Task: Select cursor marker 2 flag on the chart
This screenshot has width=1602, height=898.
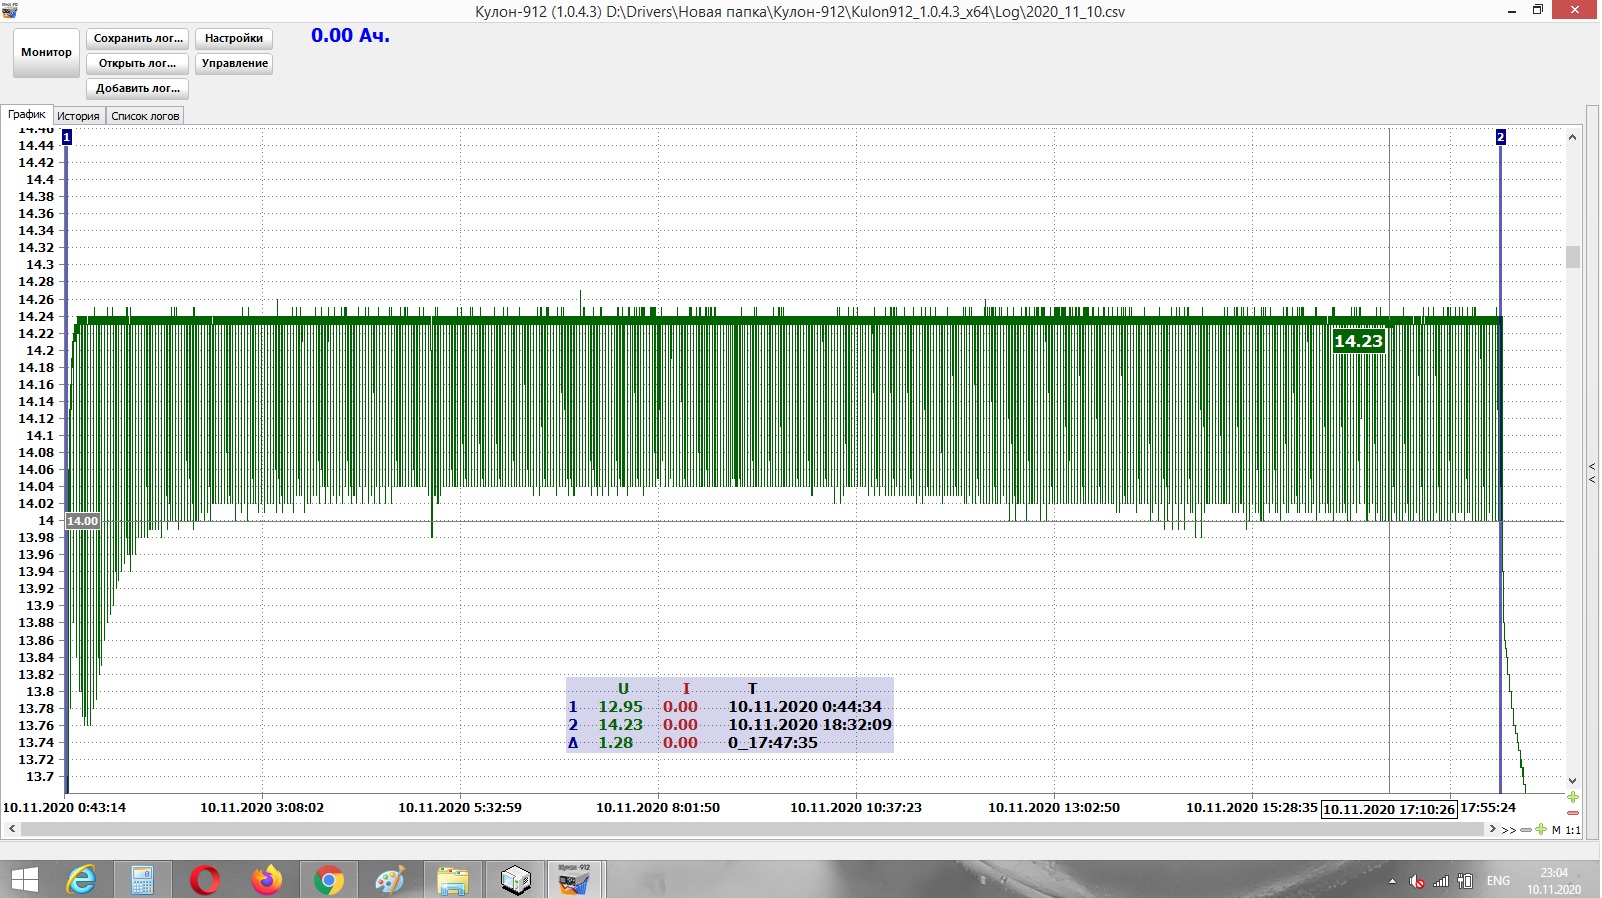Action: [x=1500, y=137]
